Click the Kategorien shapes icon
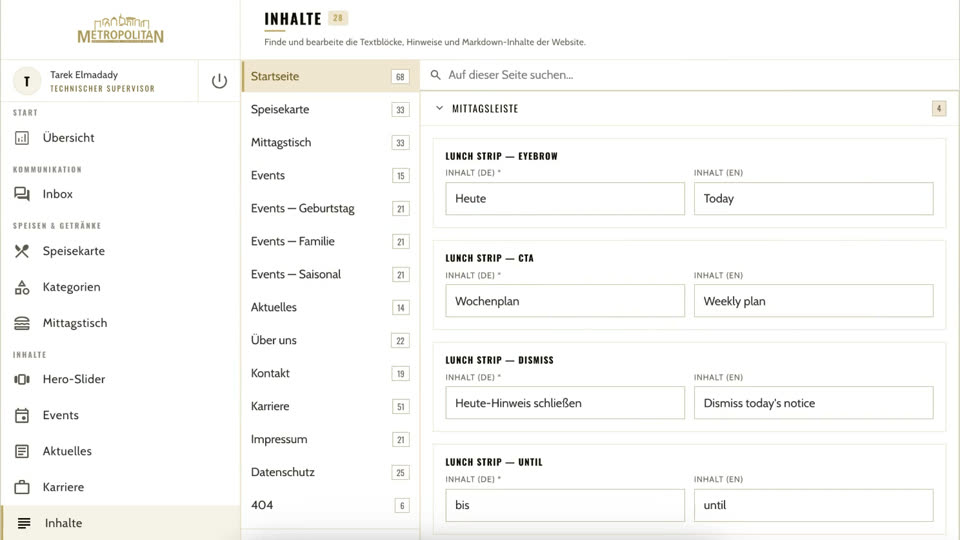Screen dimensions: 960x540 [x=22, y=287]
